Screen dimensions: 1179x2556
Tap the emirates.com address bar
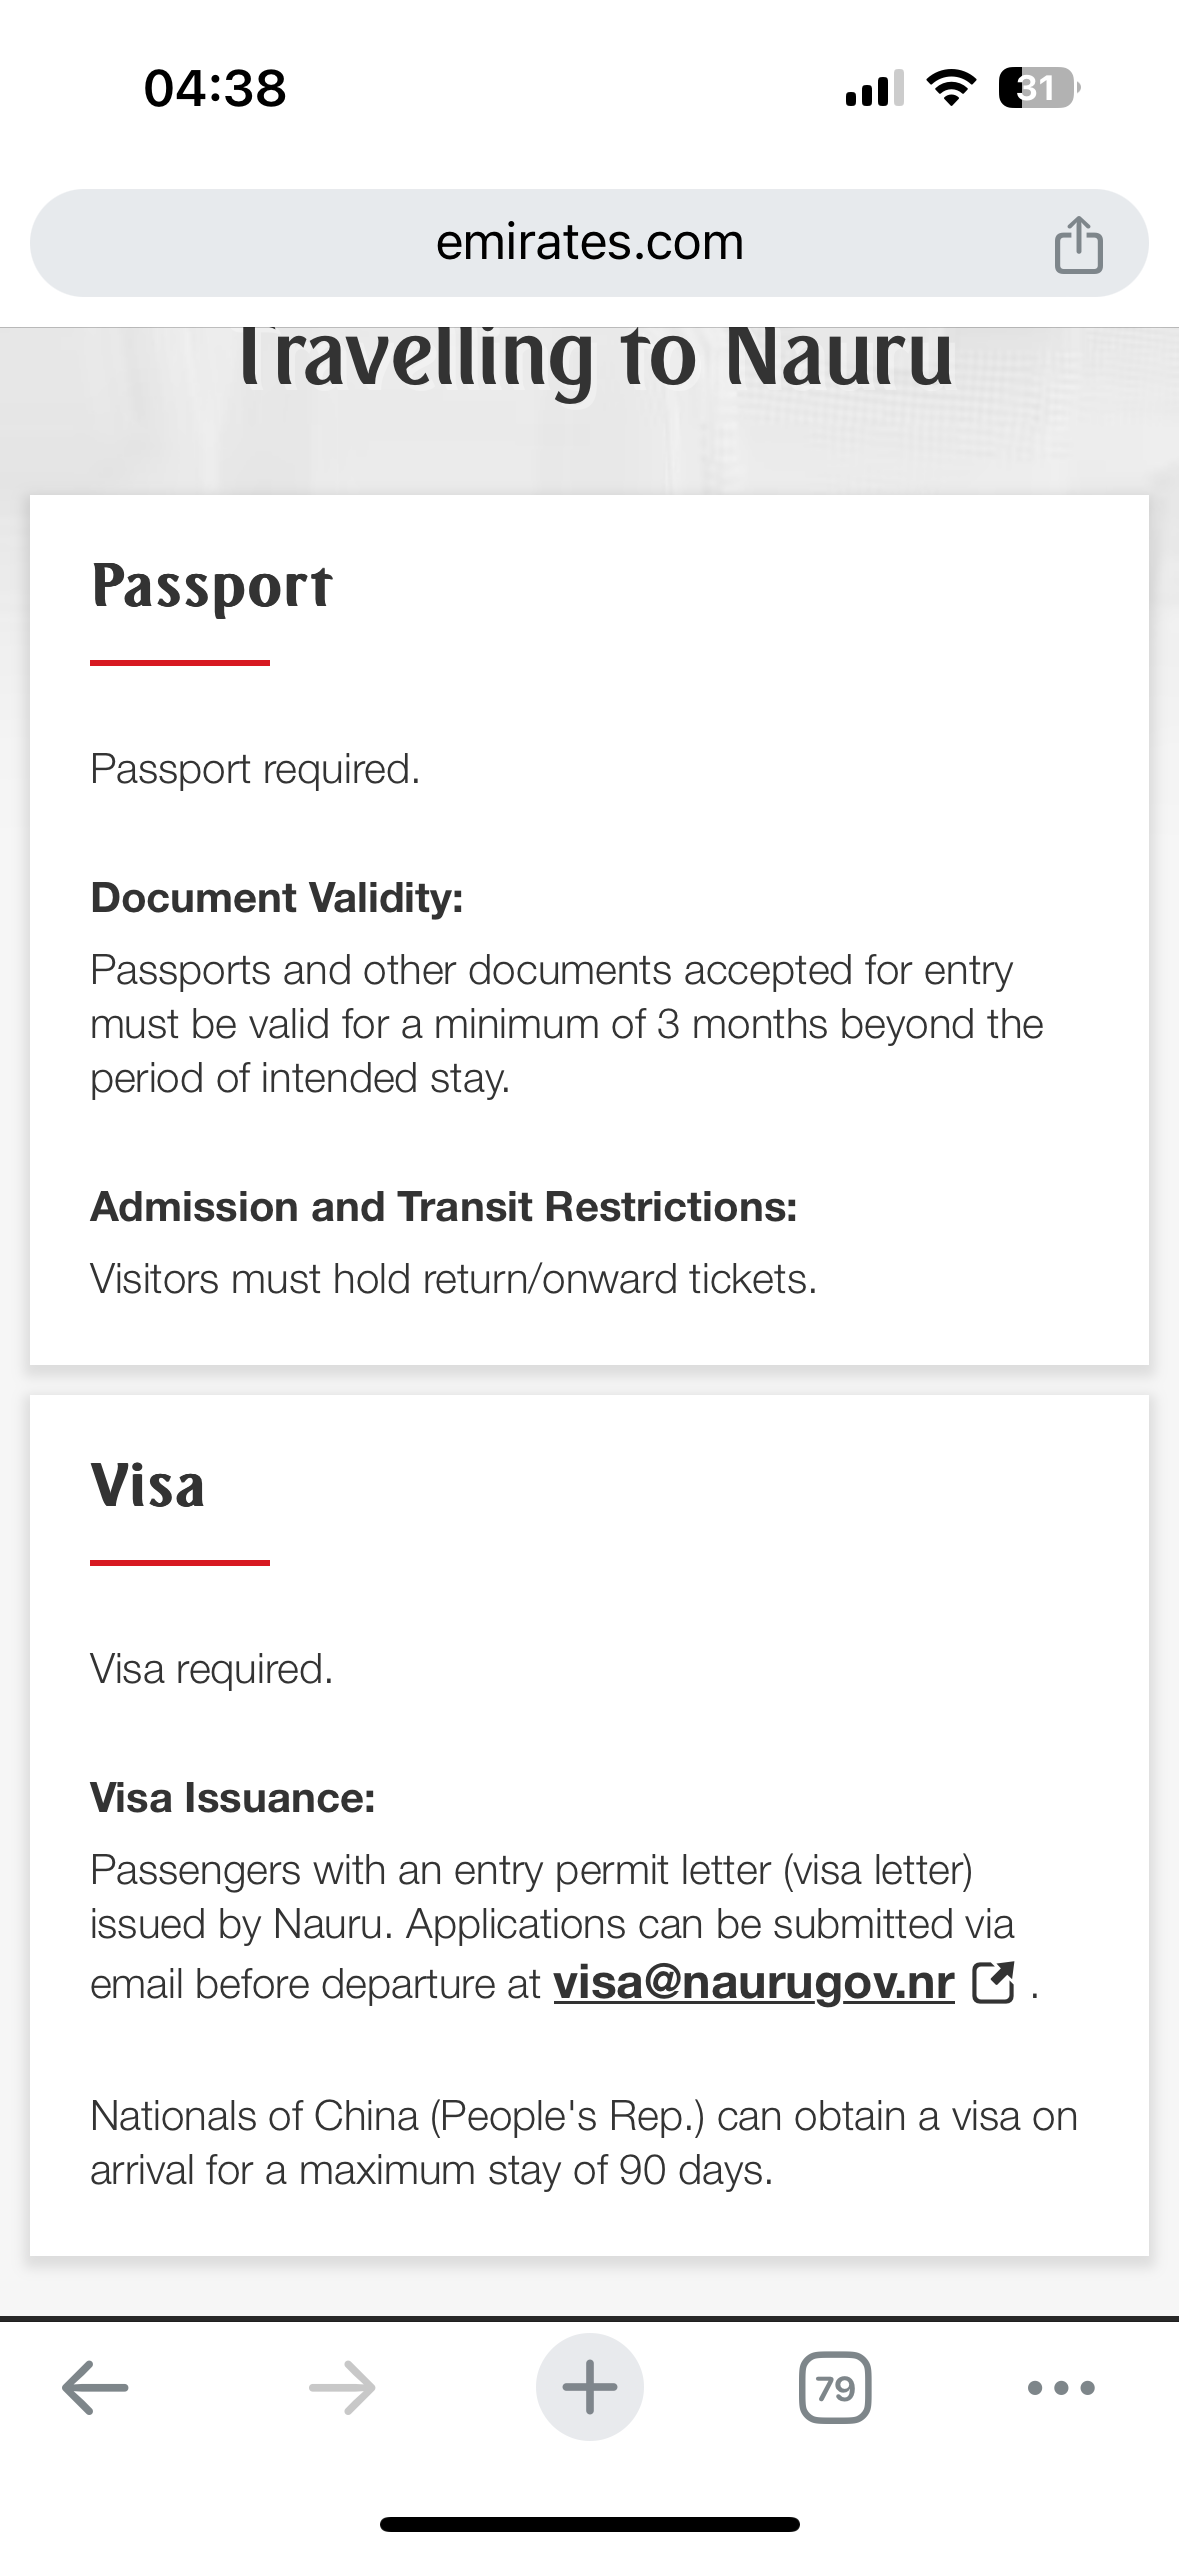click(589, 243)
